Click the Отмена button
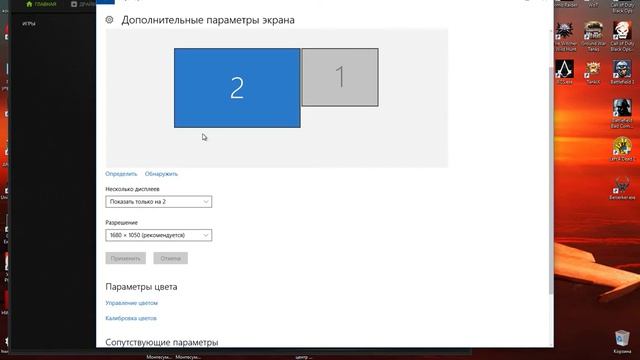 171,258
